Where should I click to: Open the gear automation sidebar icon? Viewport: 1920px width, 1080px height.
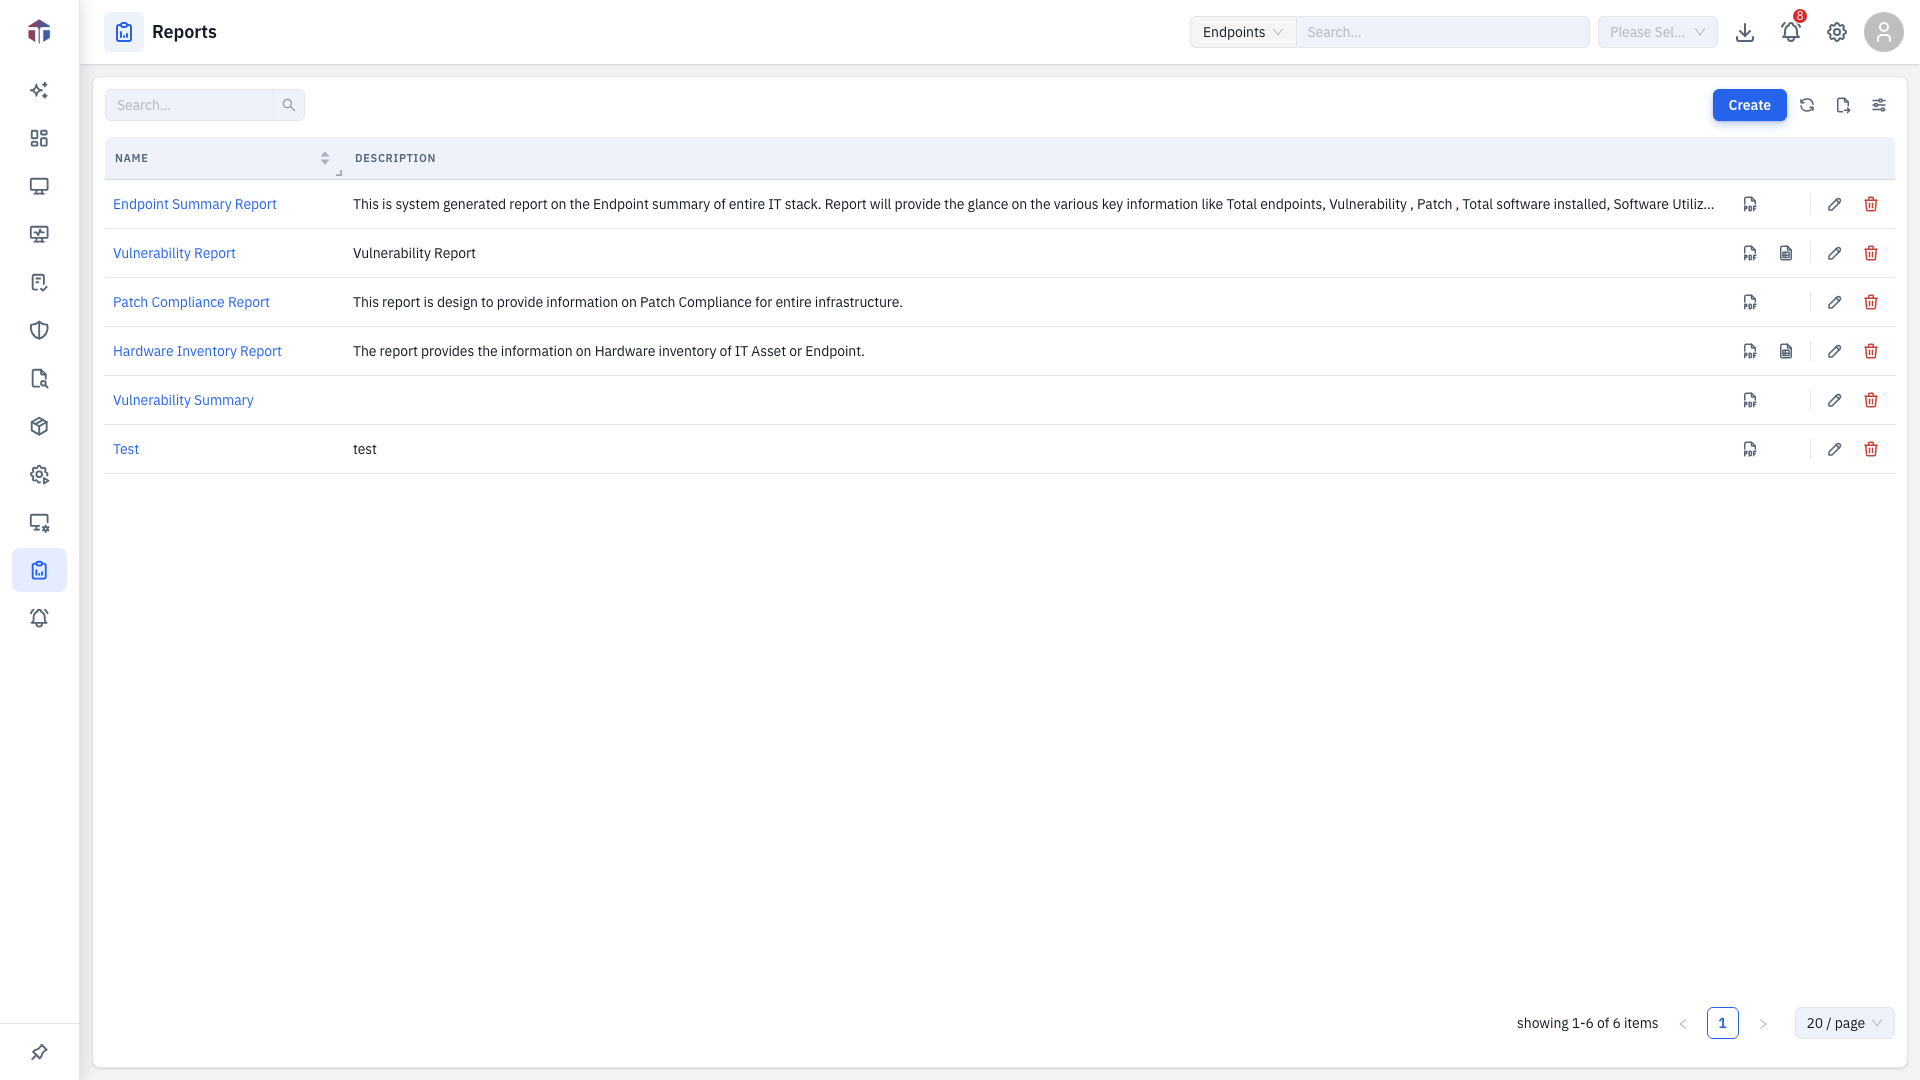coord(39,474)
